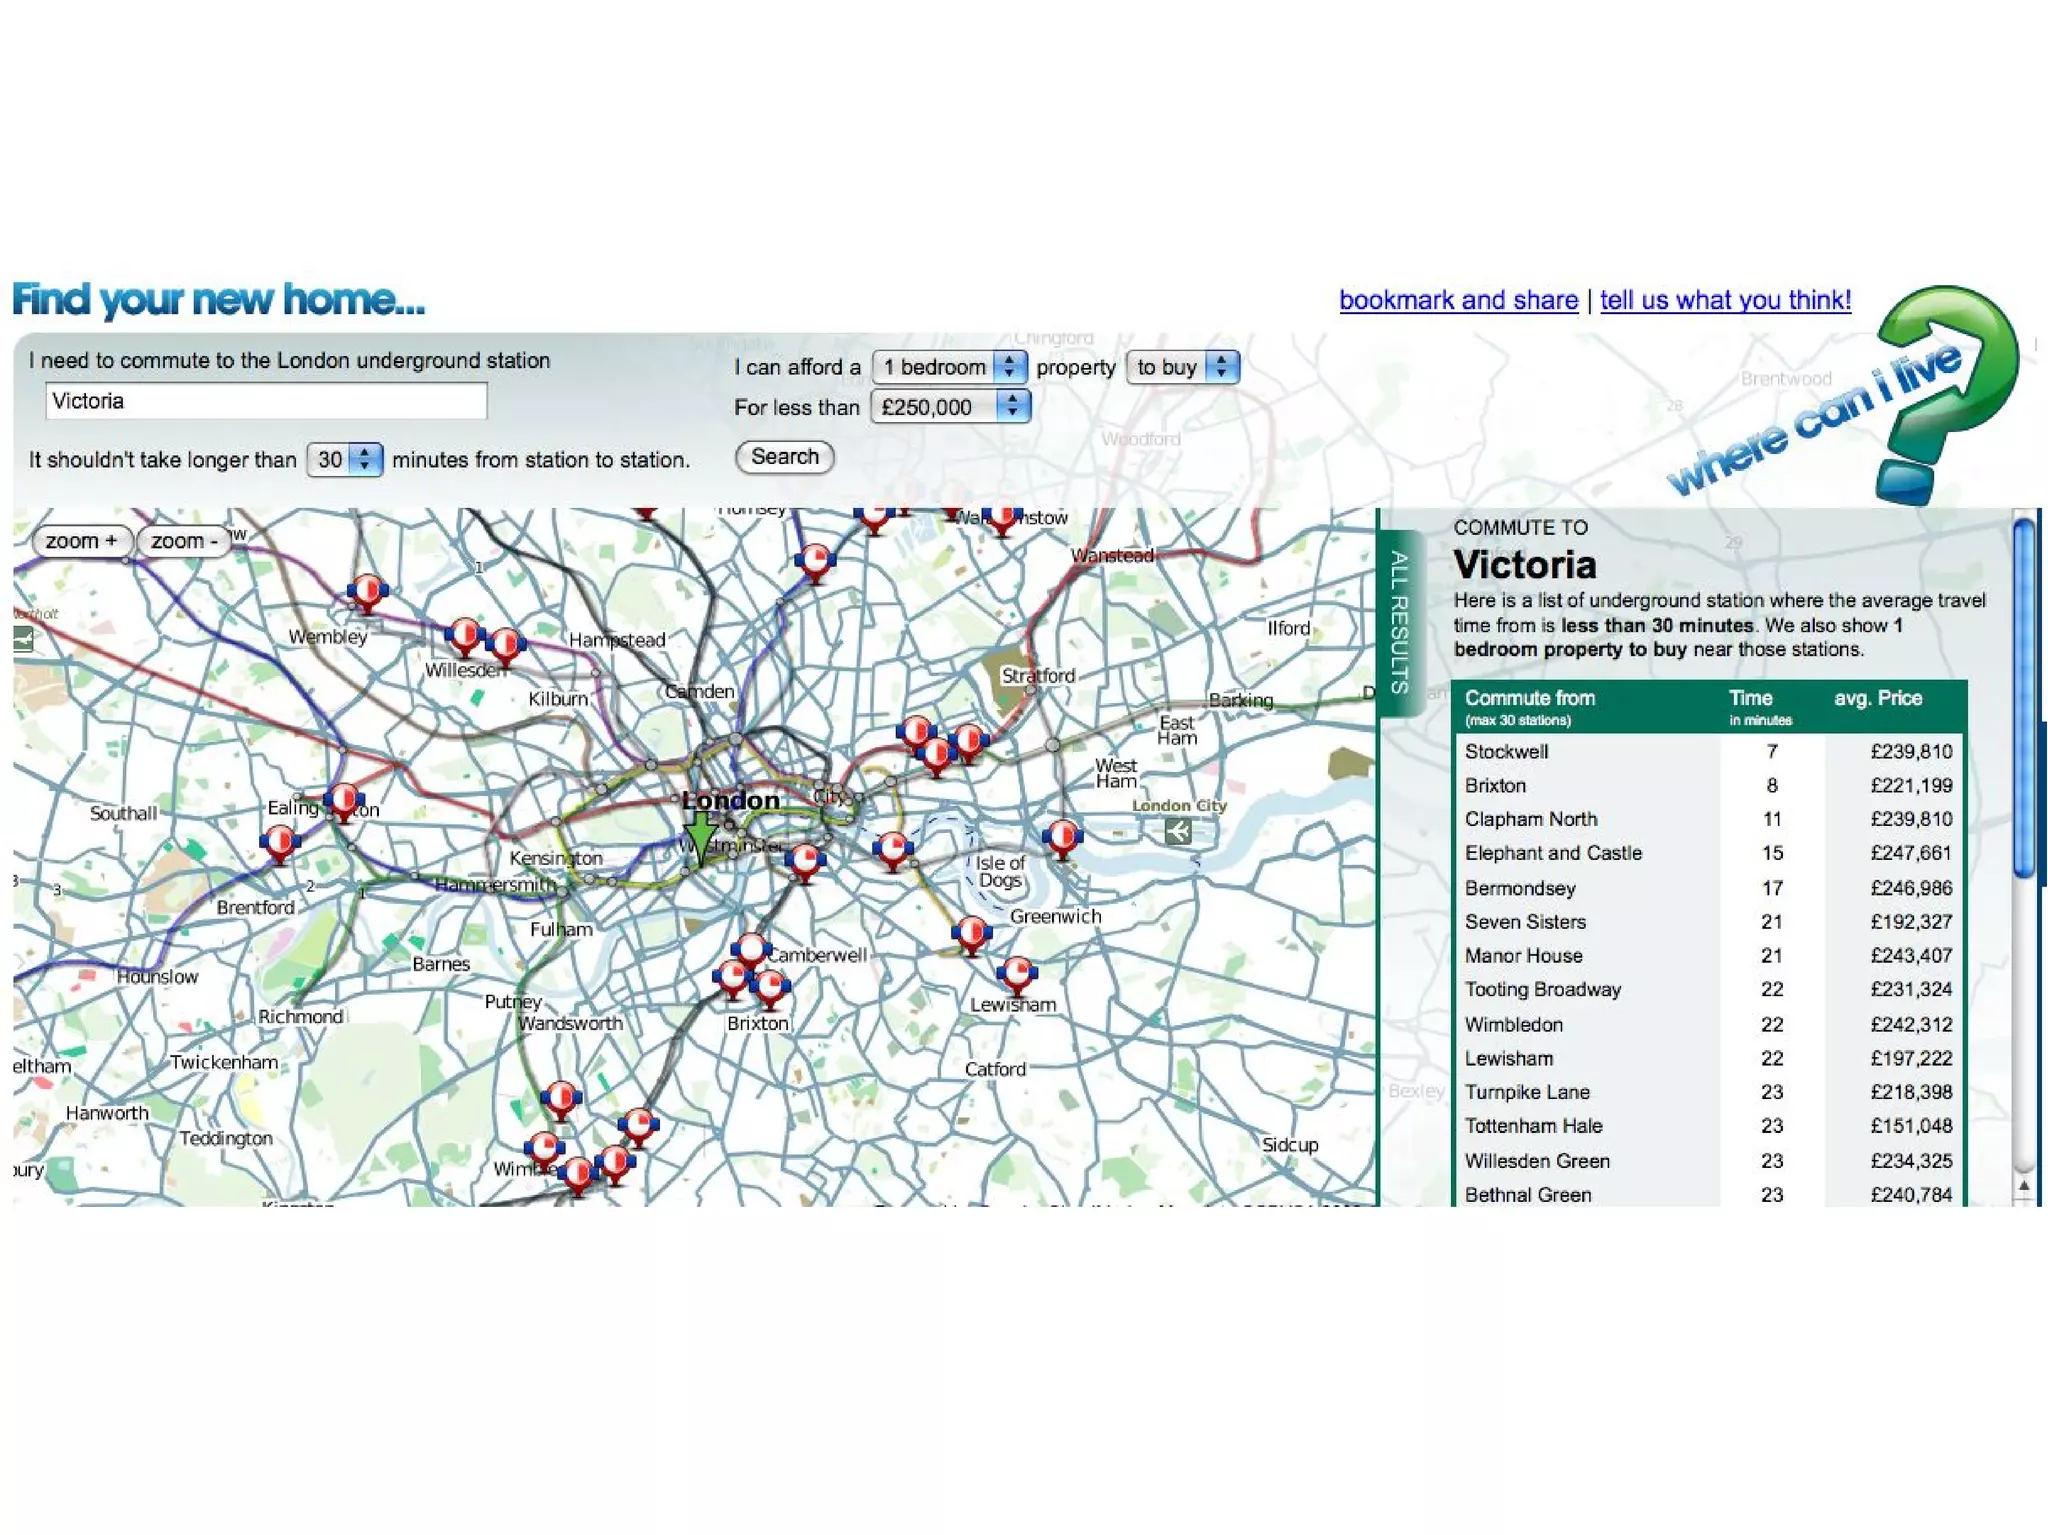
Task: Select the Clapham North result row
Action: click(x=1709, y=819)
